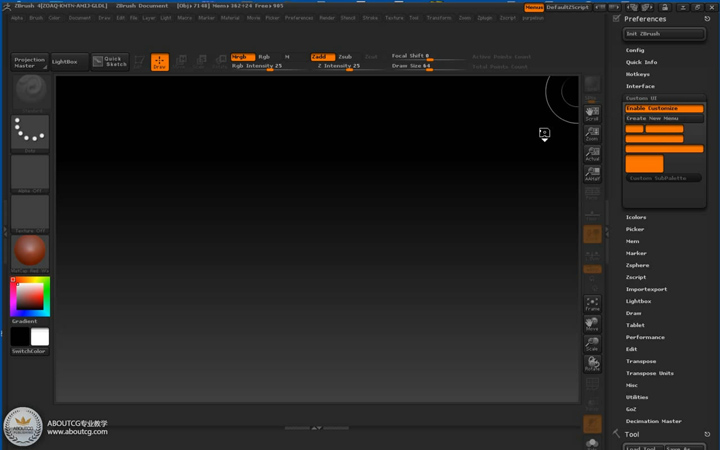Viewport: 720px width, 450px height.
Task: Click the Quick Sketch button
Action: coord(110,62)
